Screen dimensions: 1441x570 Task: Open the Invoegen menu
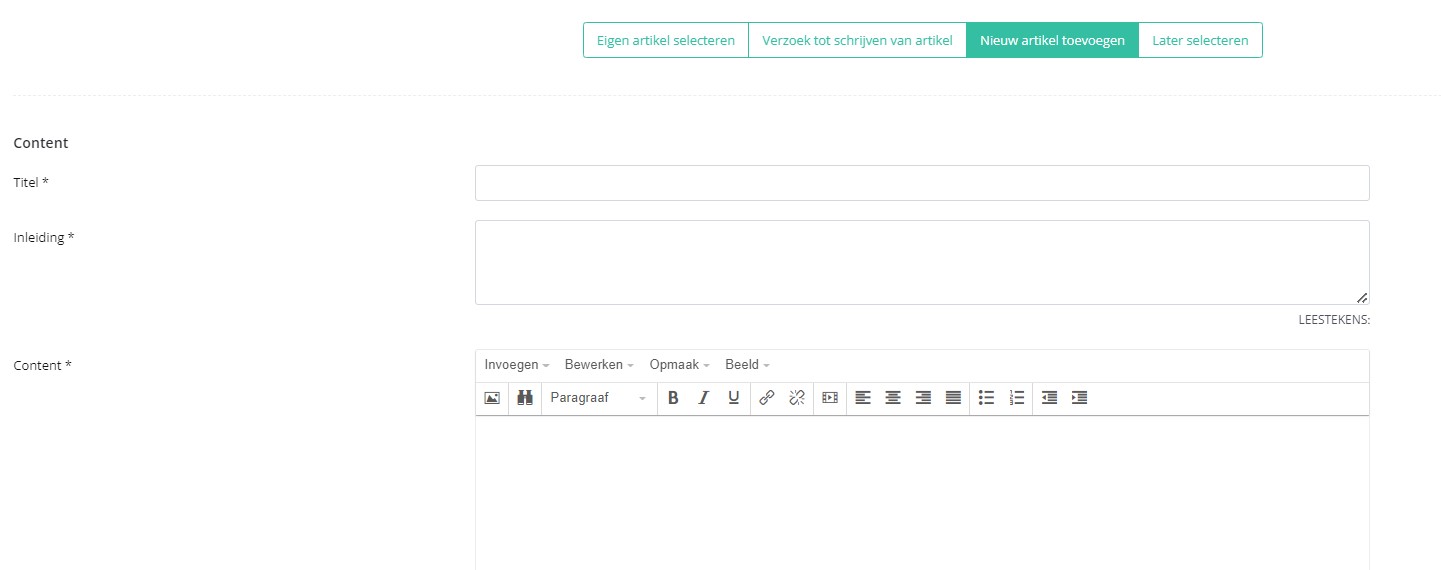(517, 365)
